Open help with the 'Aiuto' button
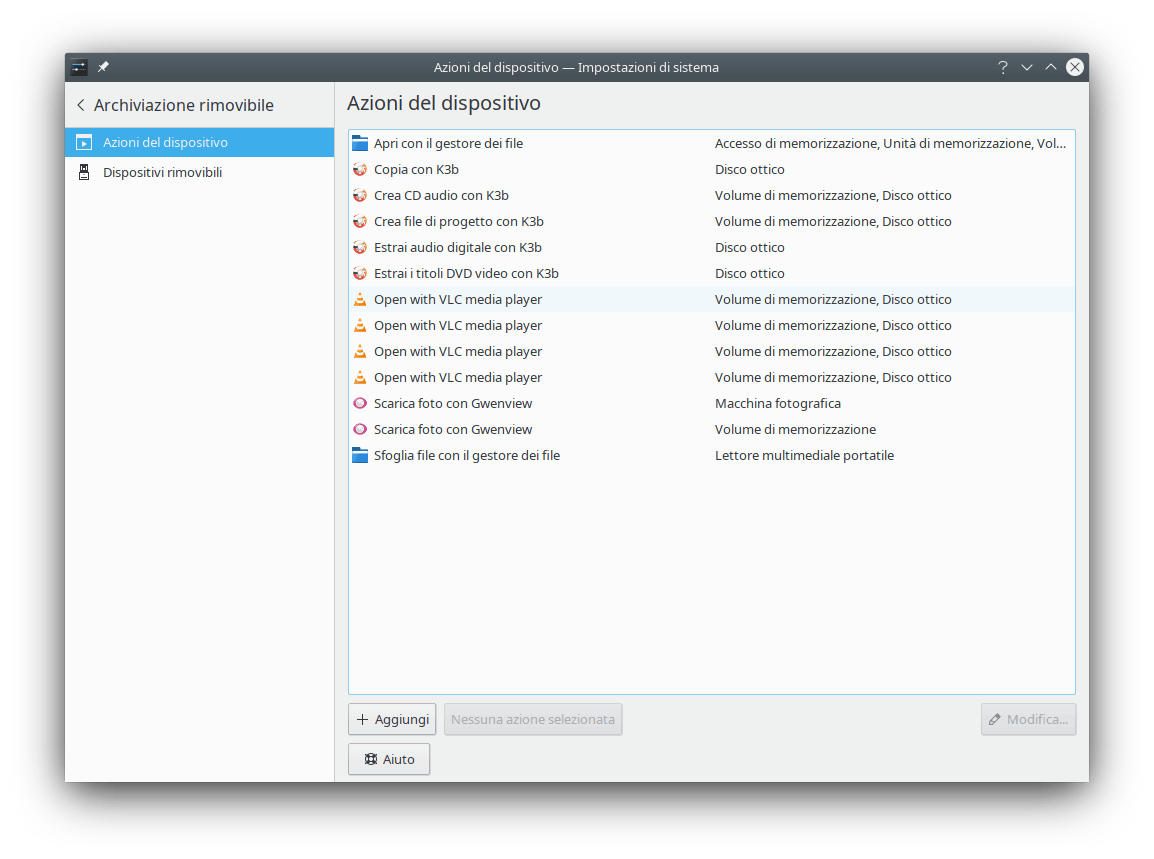The image size is (1154, 859). point(389,760)
